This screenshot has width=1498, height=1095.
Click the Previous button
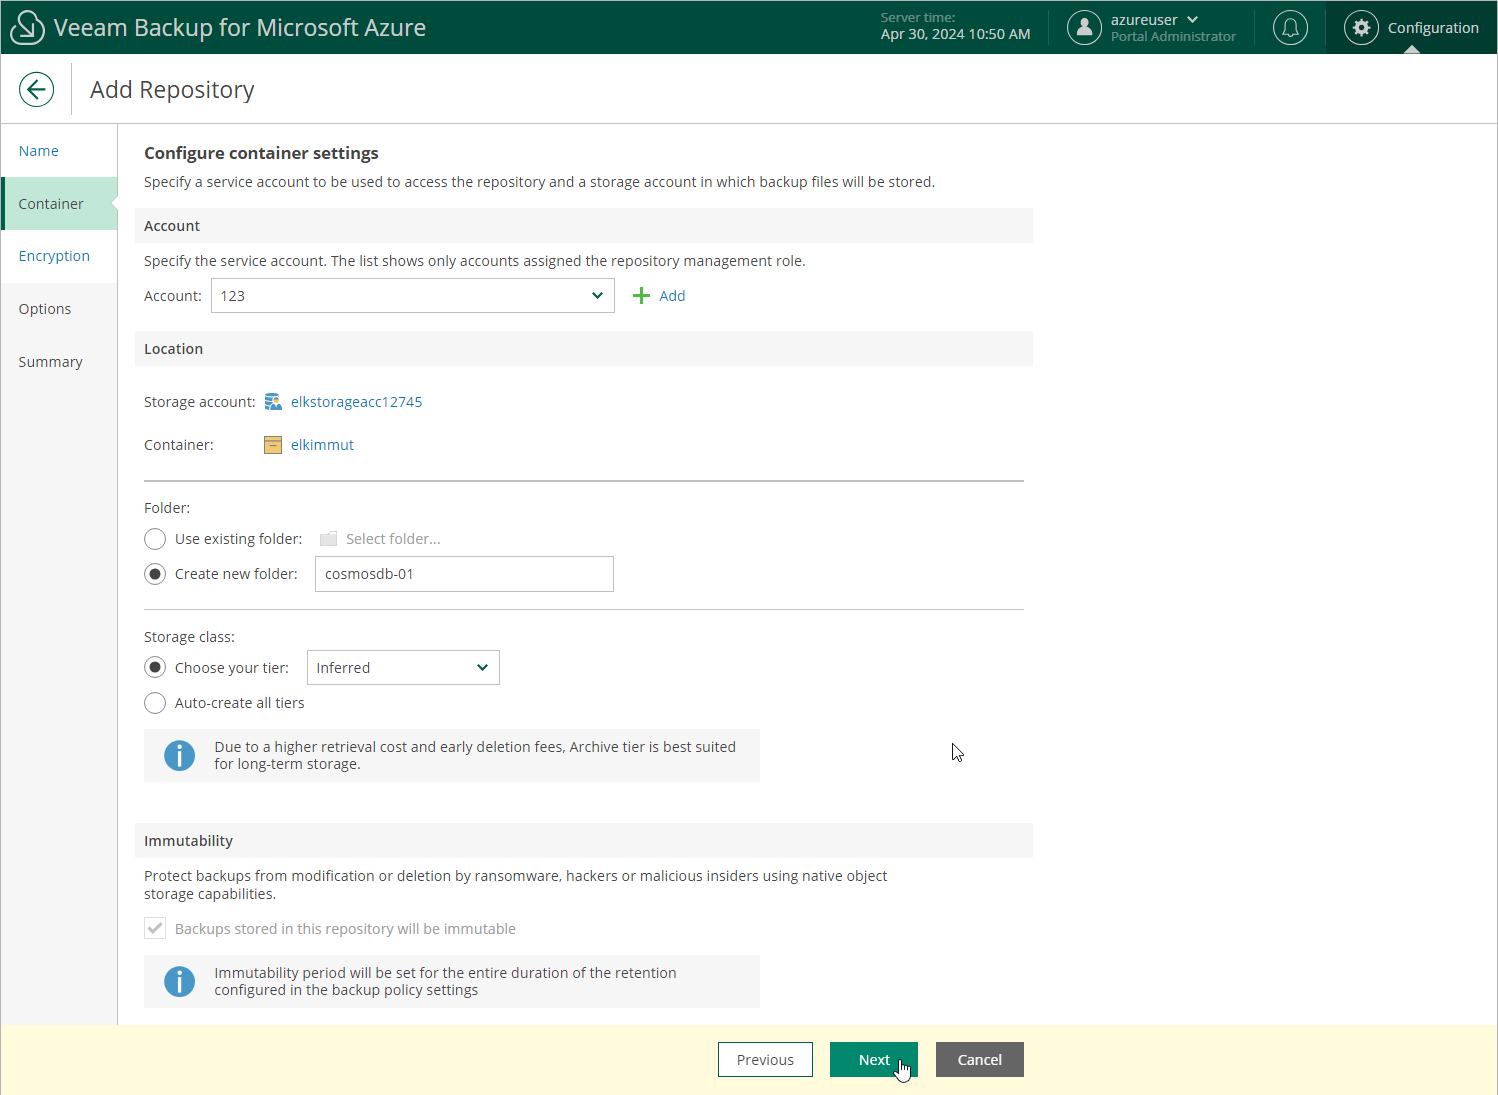coord(765,1060)
